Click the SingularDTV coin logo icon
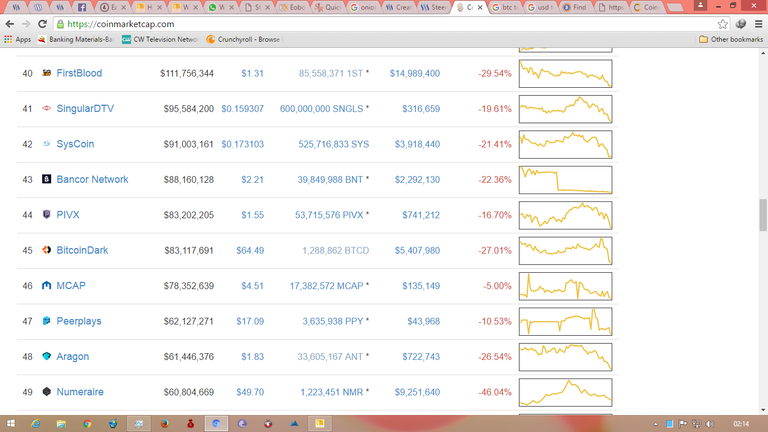Image resolution: width=768 pixels, height=432 pixels. [47, 108]
